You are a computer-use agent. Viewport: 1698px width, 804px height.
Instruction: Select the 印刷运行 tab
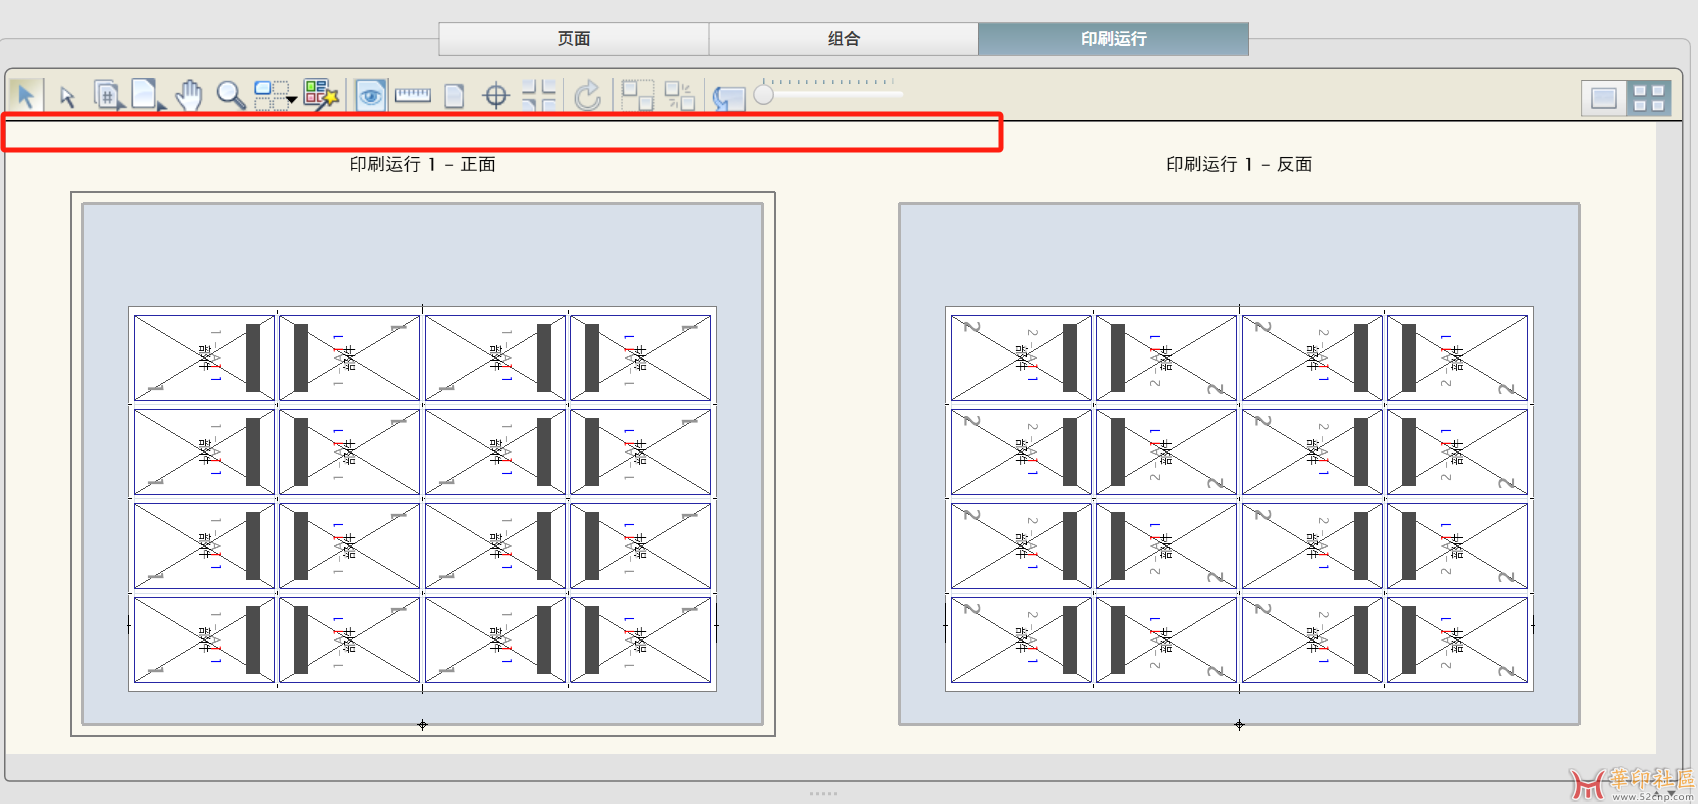[1113, 39]
